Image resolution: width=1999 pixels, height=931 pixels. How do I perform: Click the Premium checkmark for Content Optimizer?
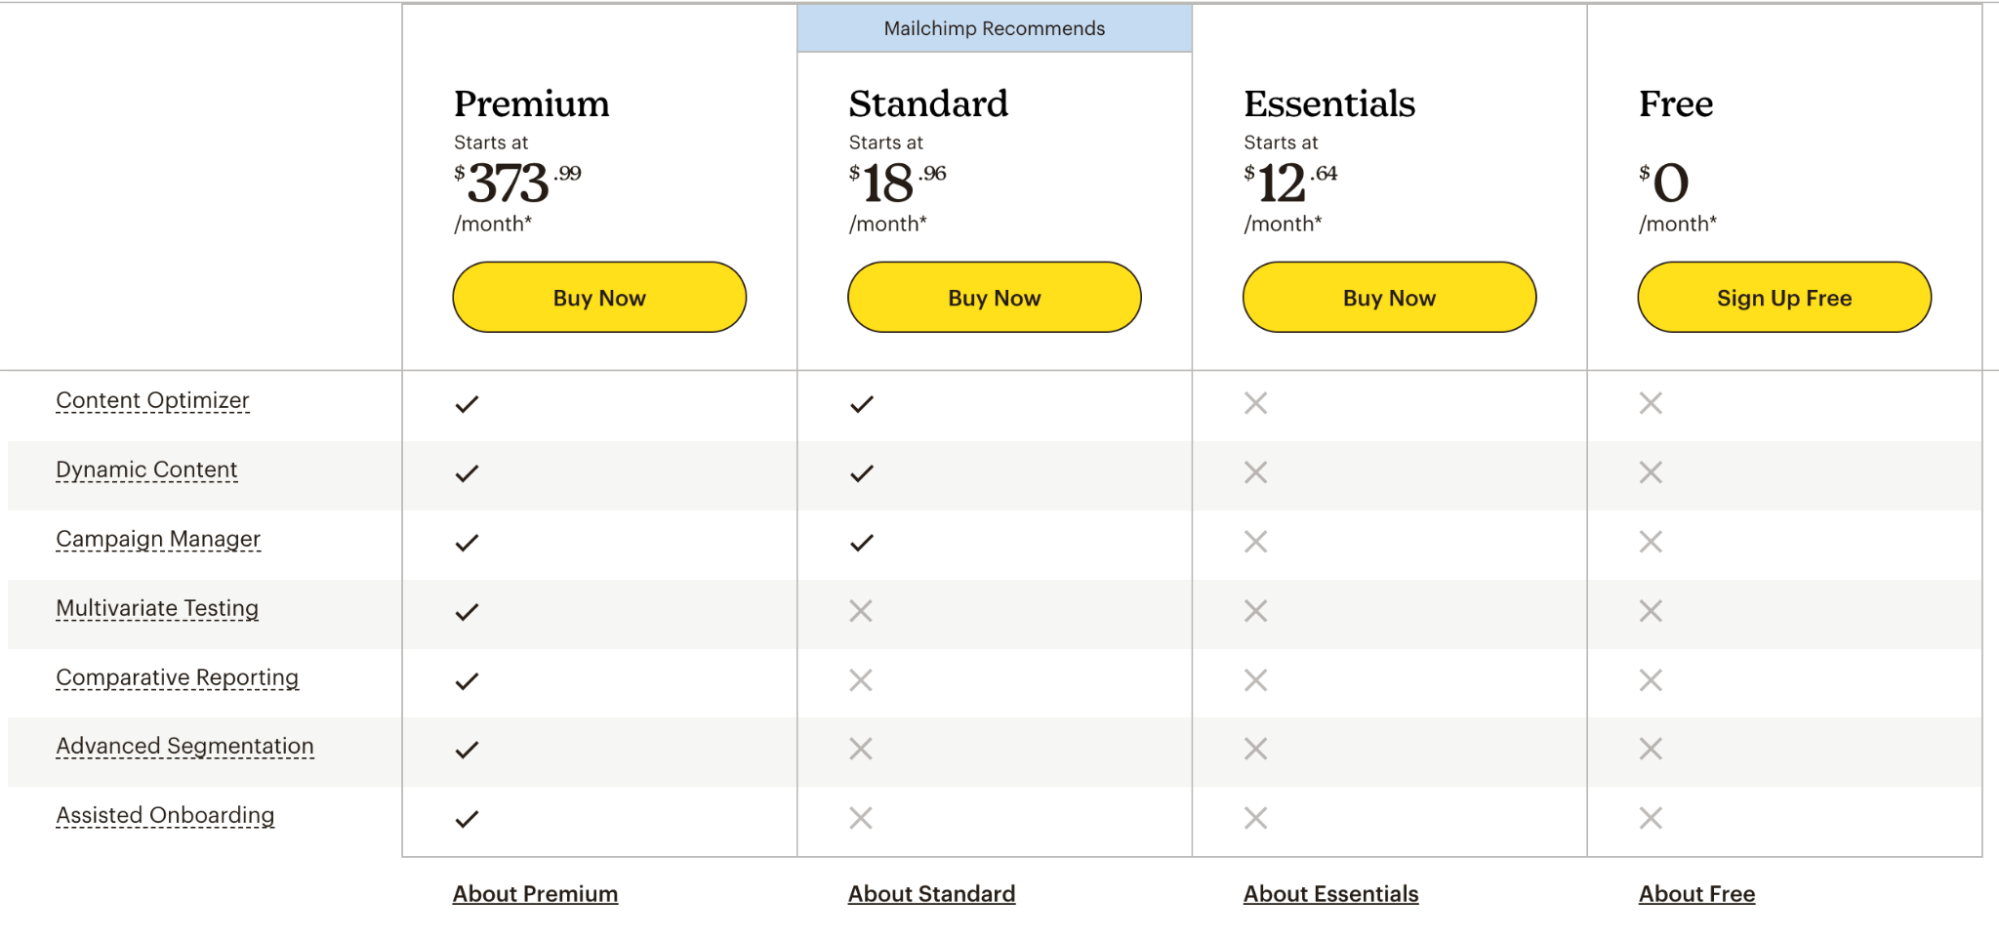click(x=466, y=404)
